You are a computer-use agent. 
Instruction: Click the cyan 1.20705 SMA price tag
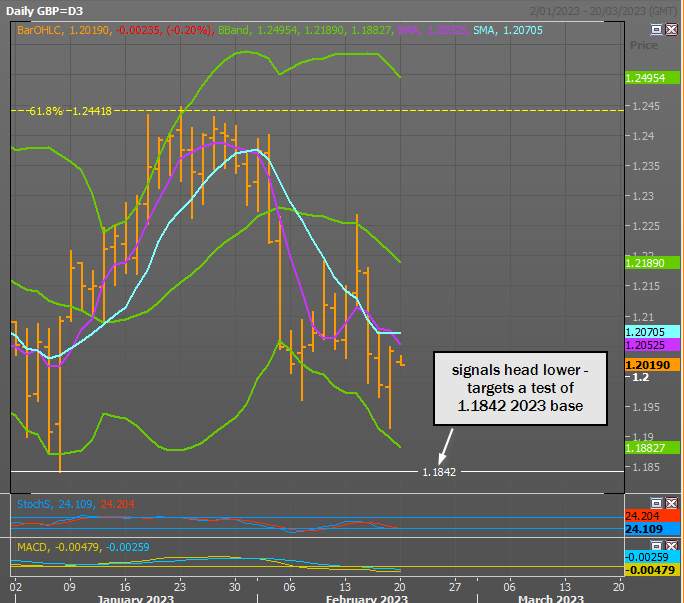(652, 332)
